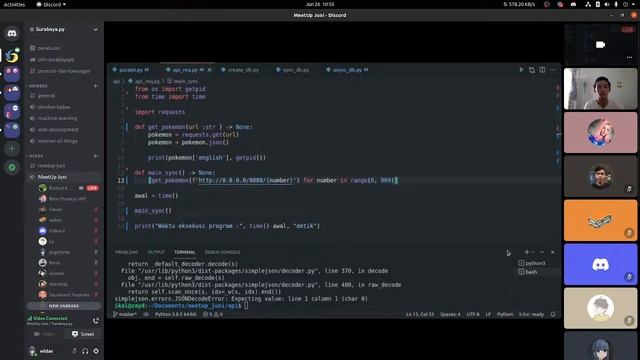Switch to sync_db.py editor tab
The height and width of the screenshot is (360, 640).
pos(296,70)
